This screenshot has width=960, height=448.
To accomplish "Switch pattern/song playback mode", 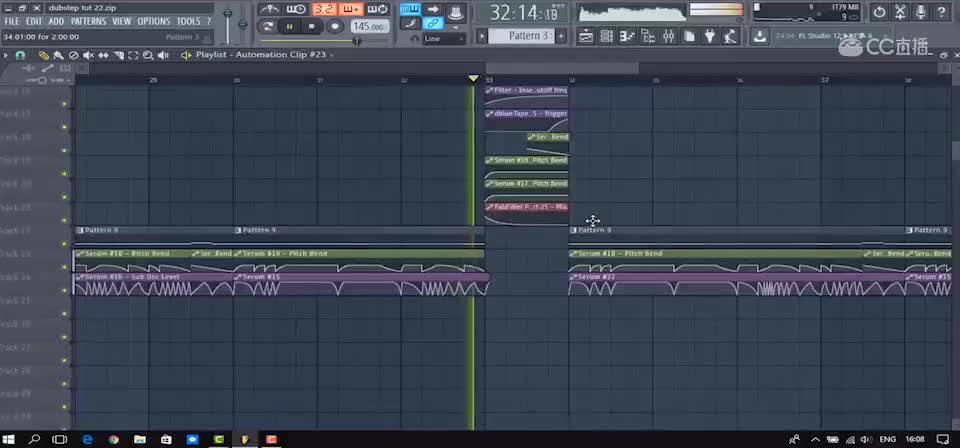I will tap(267, 26).
